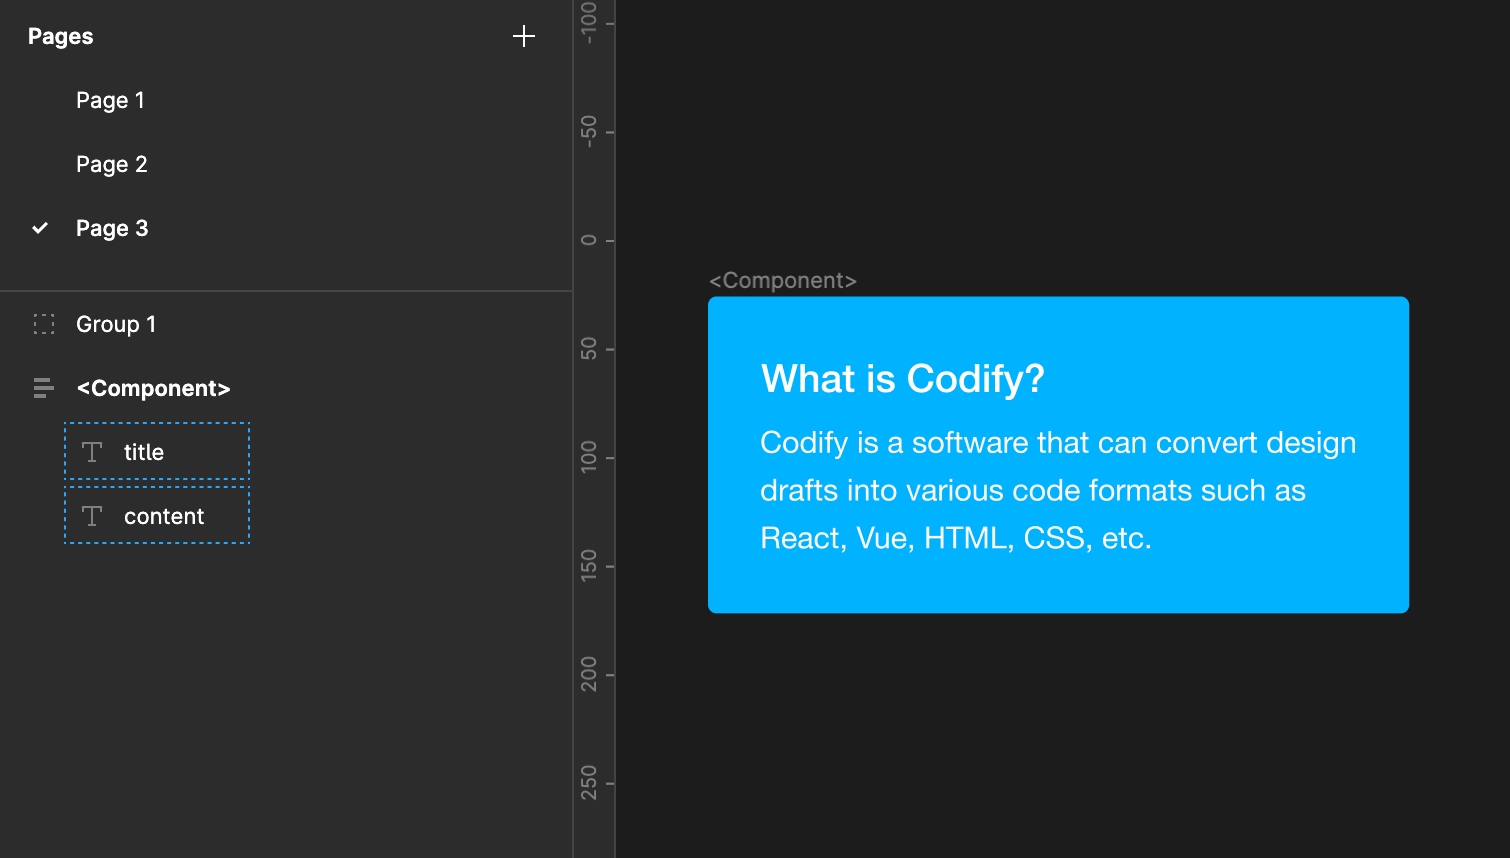Switch to Page 2

pos(112,164)
